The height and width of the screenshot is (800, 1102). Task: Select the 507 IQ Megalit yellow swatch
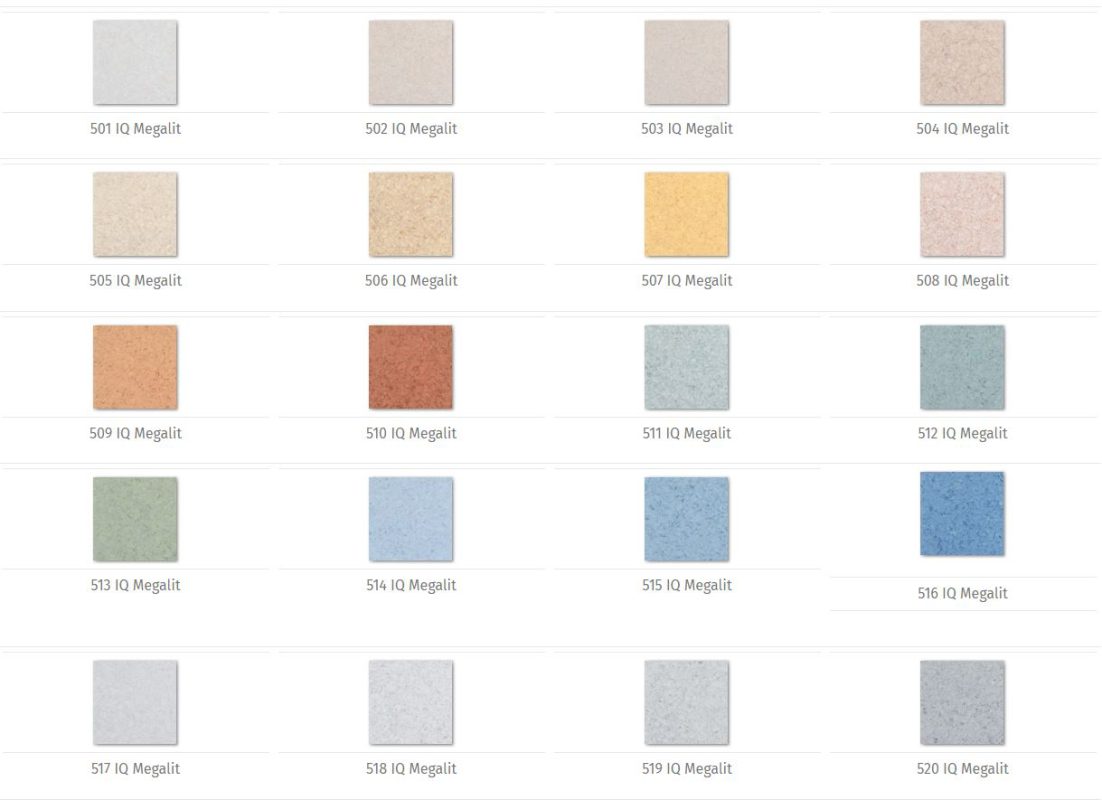click(686, 215)
